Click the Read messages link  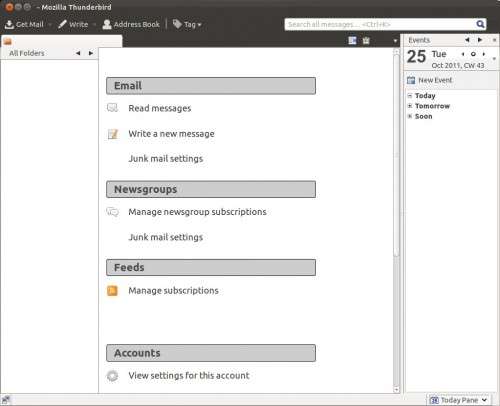(x=160, y=108)
